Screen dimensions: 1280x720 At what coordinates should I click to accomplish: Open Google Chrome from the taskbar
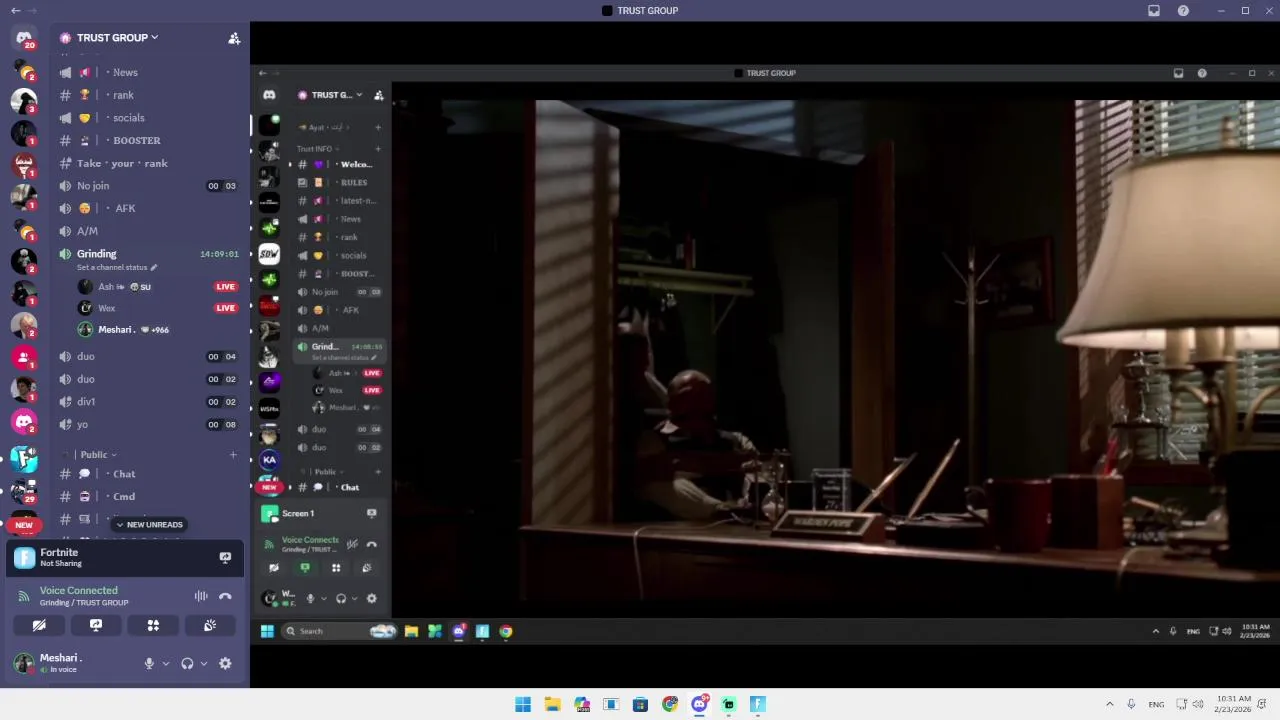coord(670,704)
